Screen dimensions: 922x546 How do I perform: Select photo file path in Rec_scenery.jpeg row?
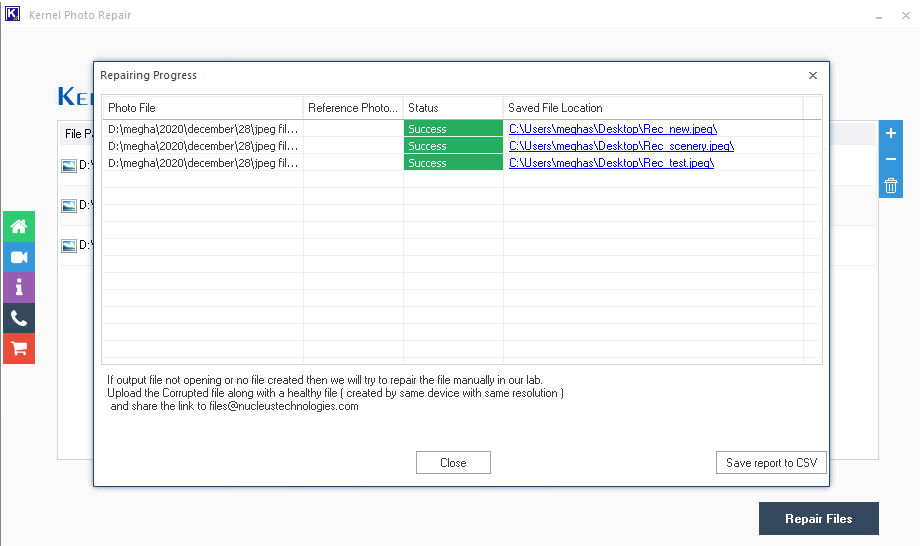click(203, 146)
